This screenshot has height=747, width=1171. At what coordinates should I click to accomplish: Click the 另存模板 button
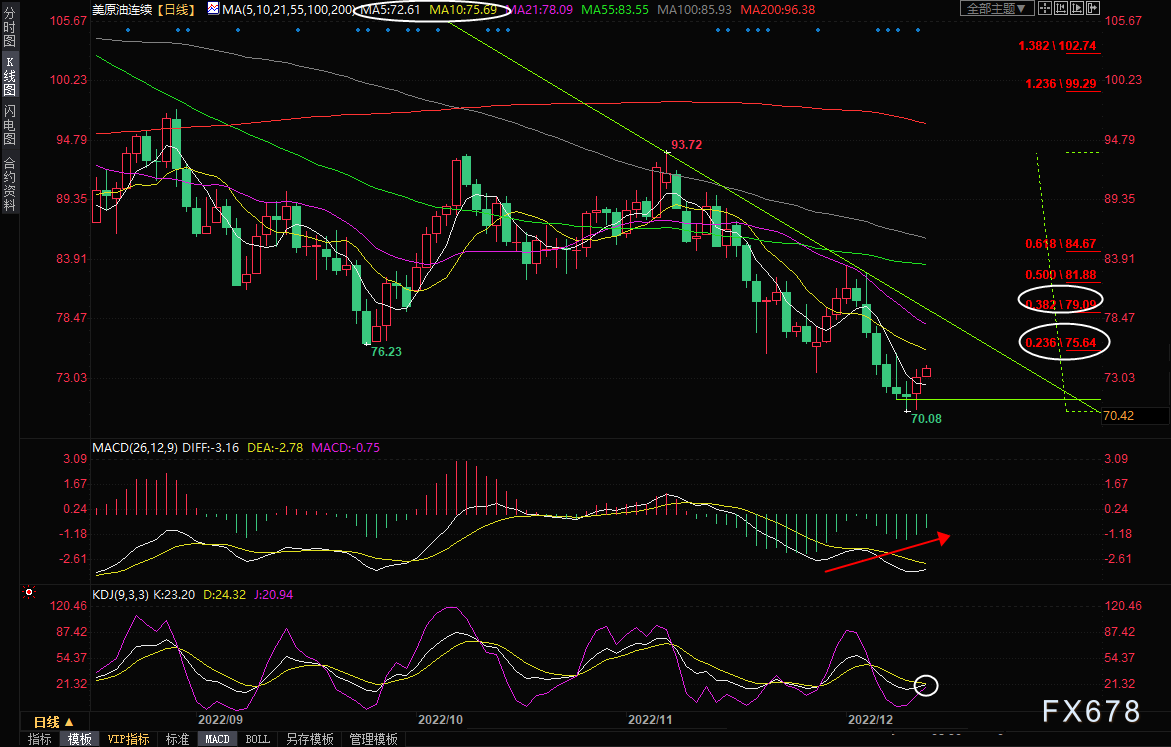click(x=310, y=739)
